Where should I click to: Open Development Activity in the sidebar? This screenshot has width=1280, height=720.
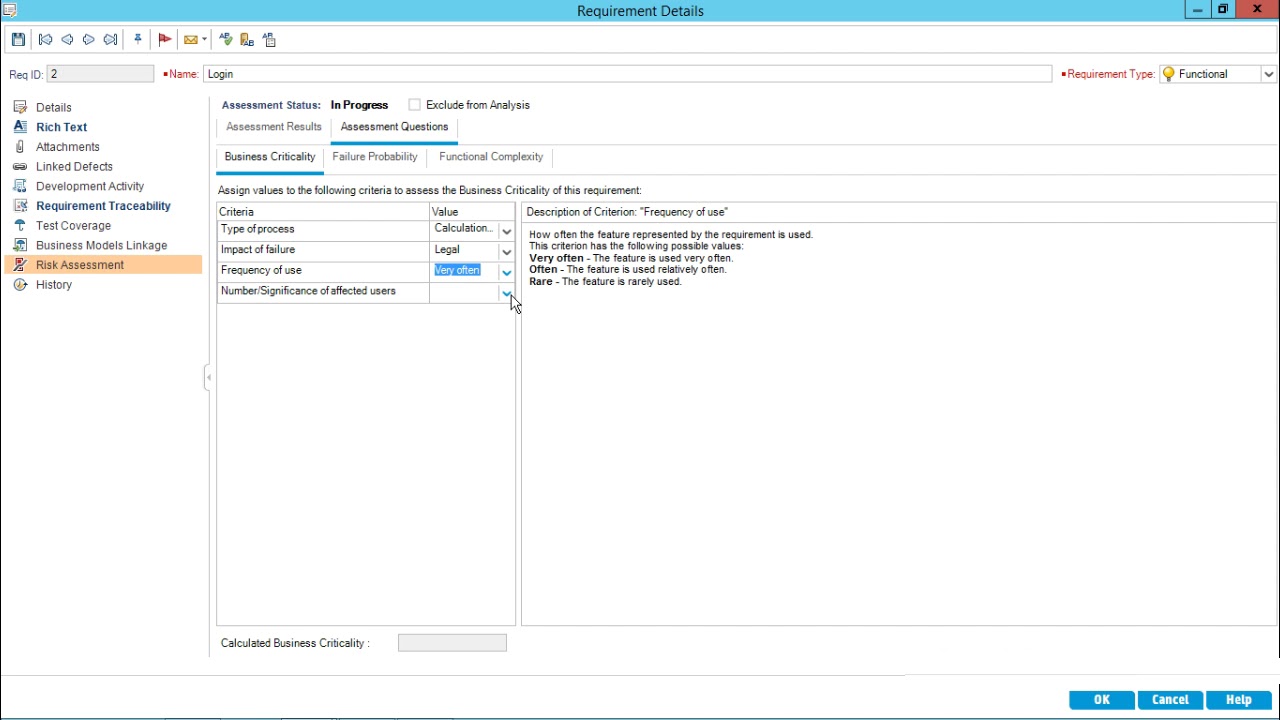coord(90,186)
